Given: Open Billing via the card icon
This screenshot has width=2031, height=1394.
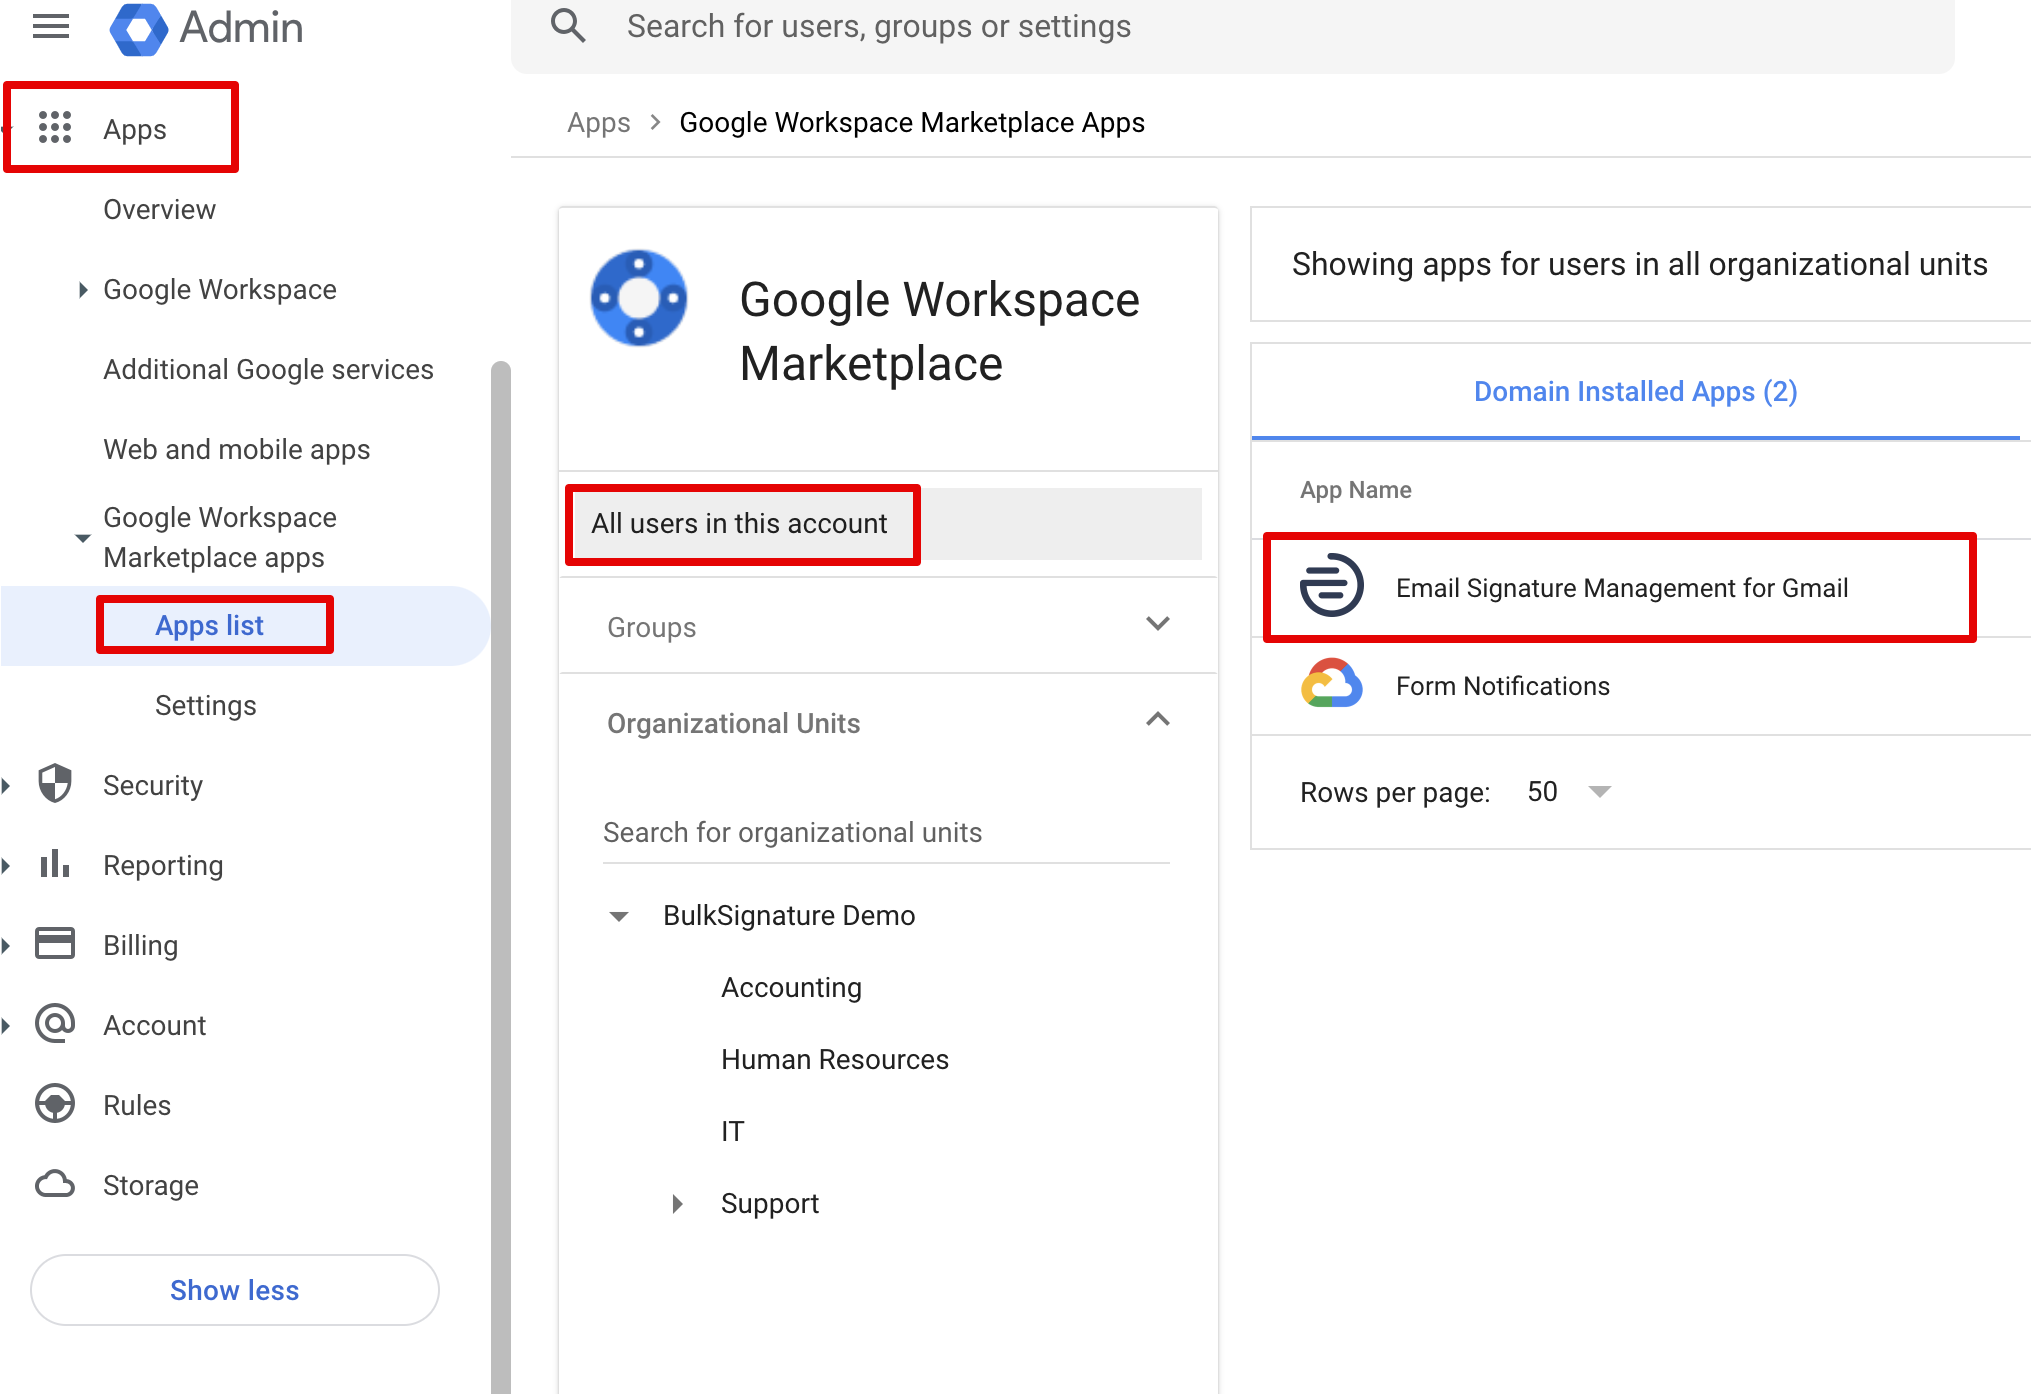Looking at the screenshot, I should [55, 944].
